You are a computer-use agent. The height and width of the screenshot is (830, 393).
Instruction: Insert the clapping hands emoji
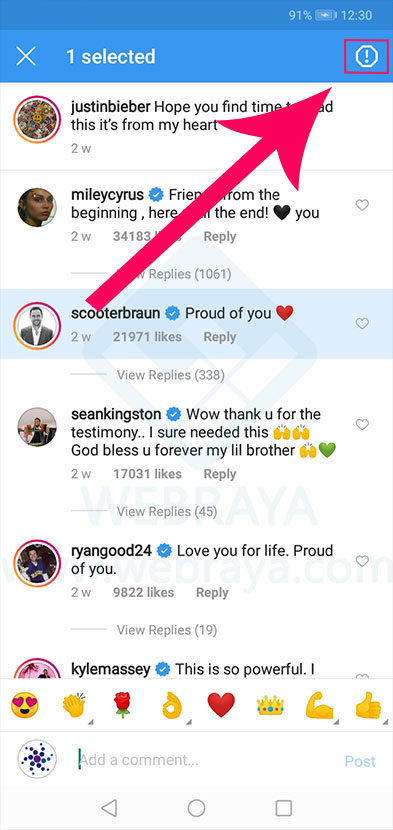pyautogui.click(x=74, y=706)
